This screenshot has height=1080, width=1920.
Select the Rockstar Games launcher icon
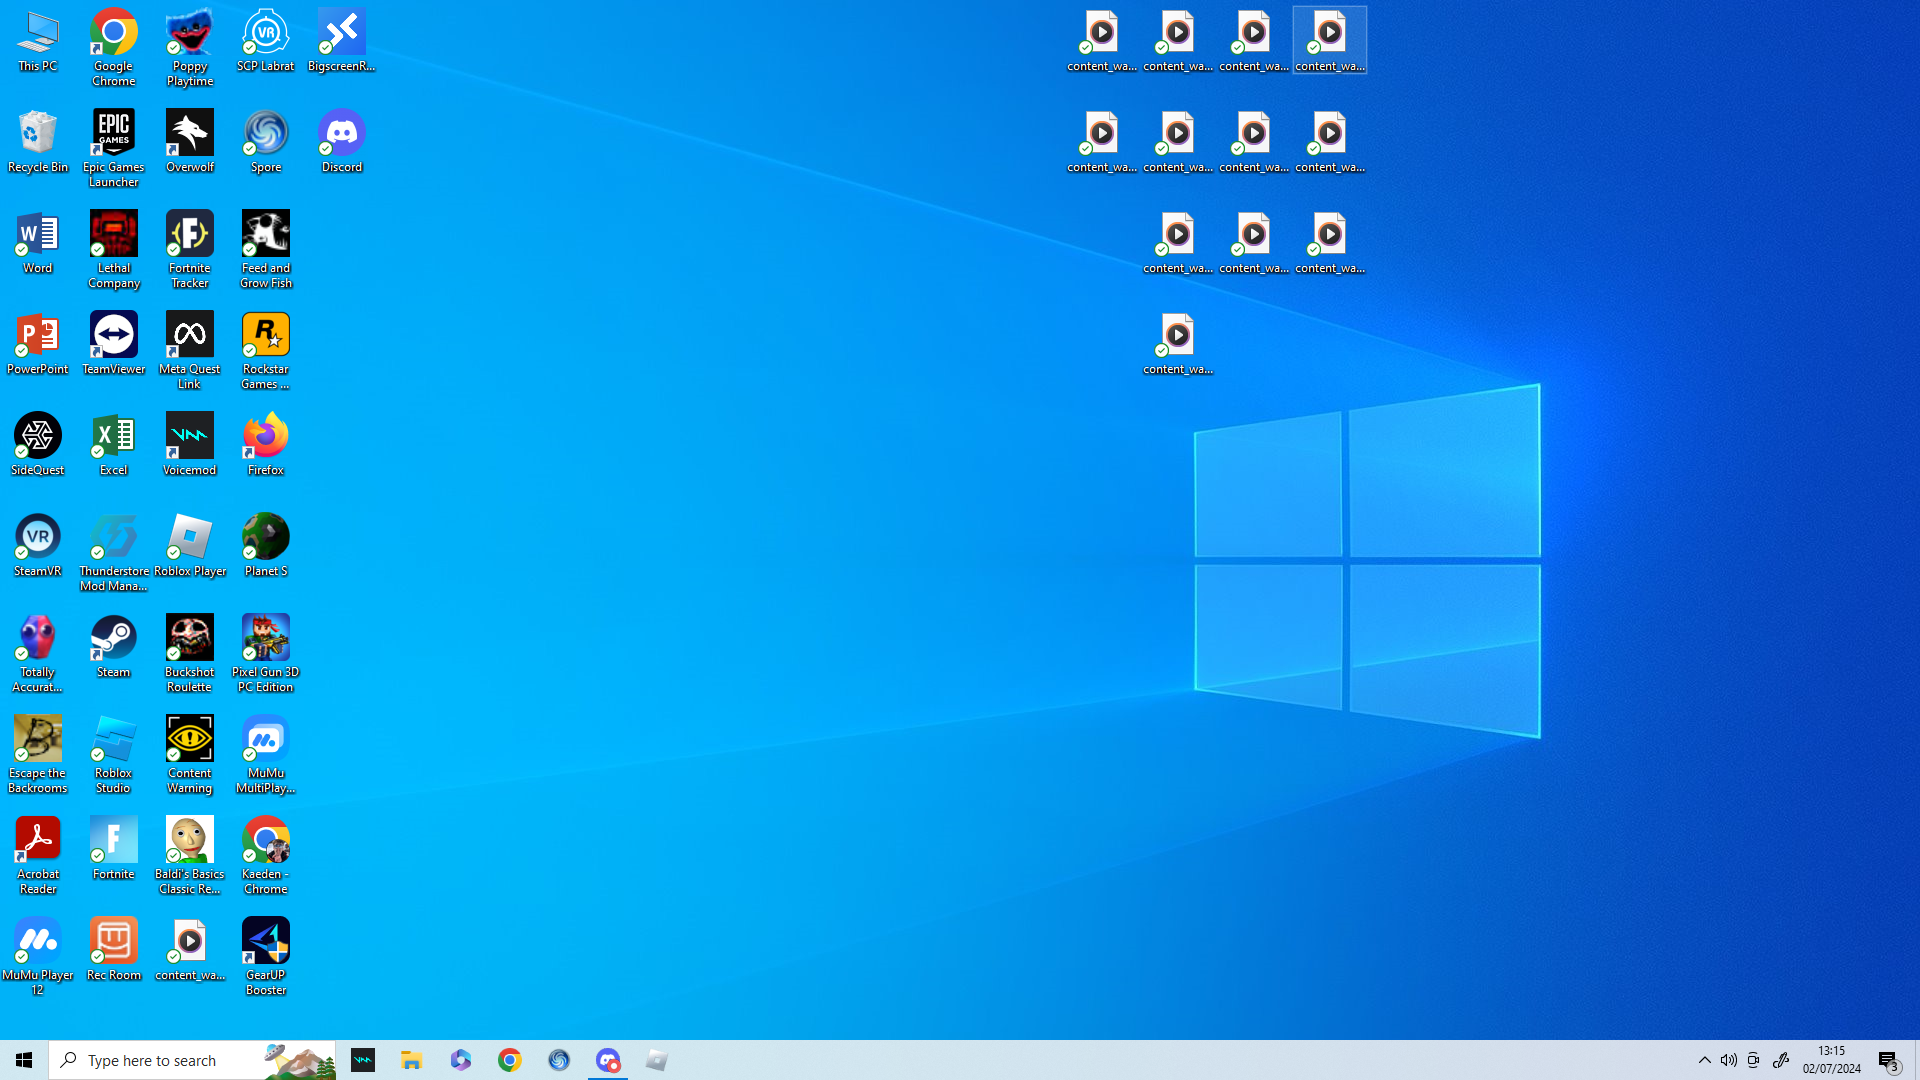coord(266,351)
